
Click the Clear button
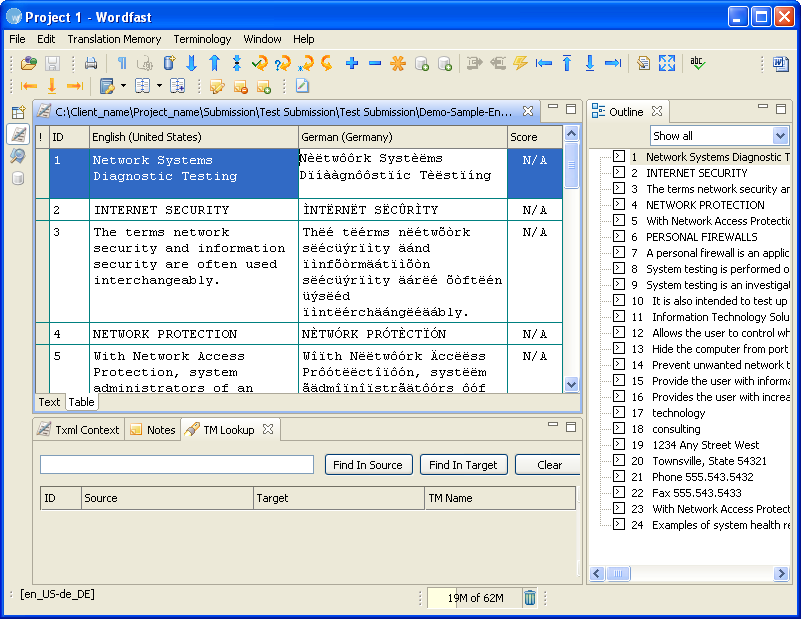click(549, 465)
